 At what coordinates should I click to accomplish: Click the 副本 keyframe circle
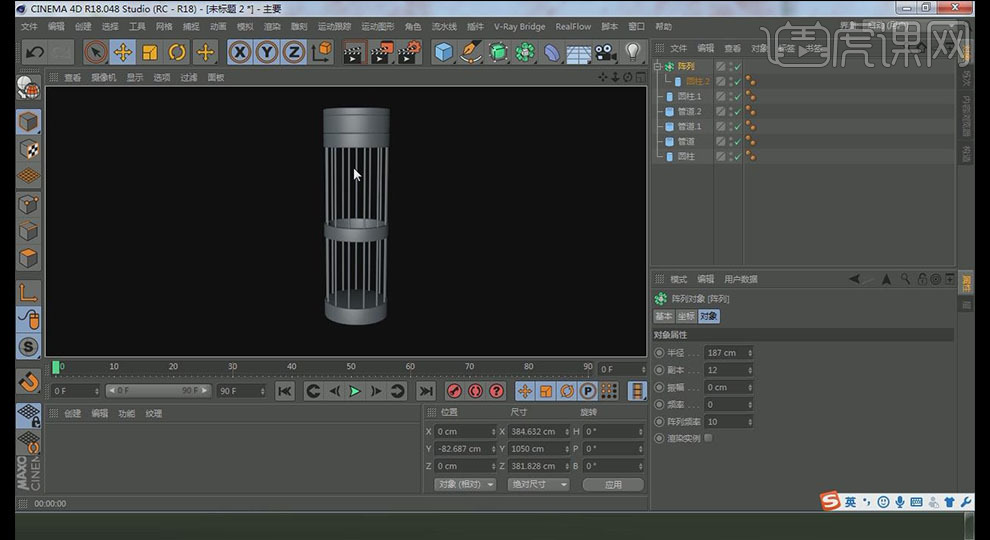point(659,370)
